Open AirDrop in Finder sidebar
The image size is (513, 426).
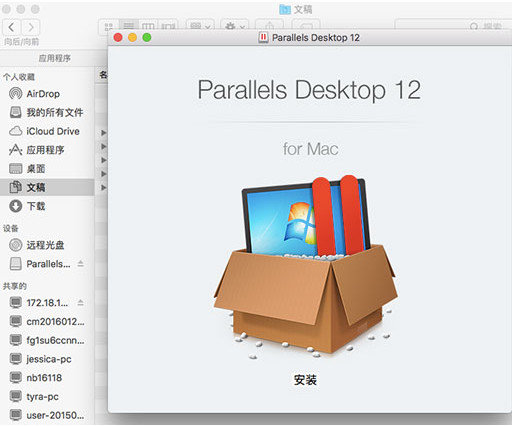click(47, 94)
